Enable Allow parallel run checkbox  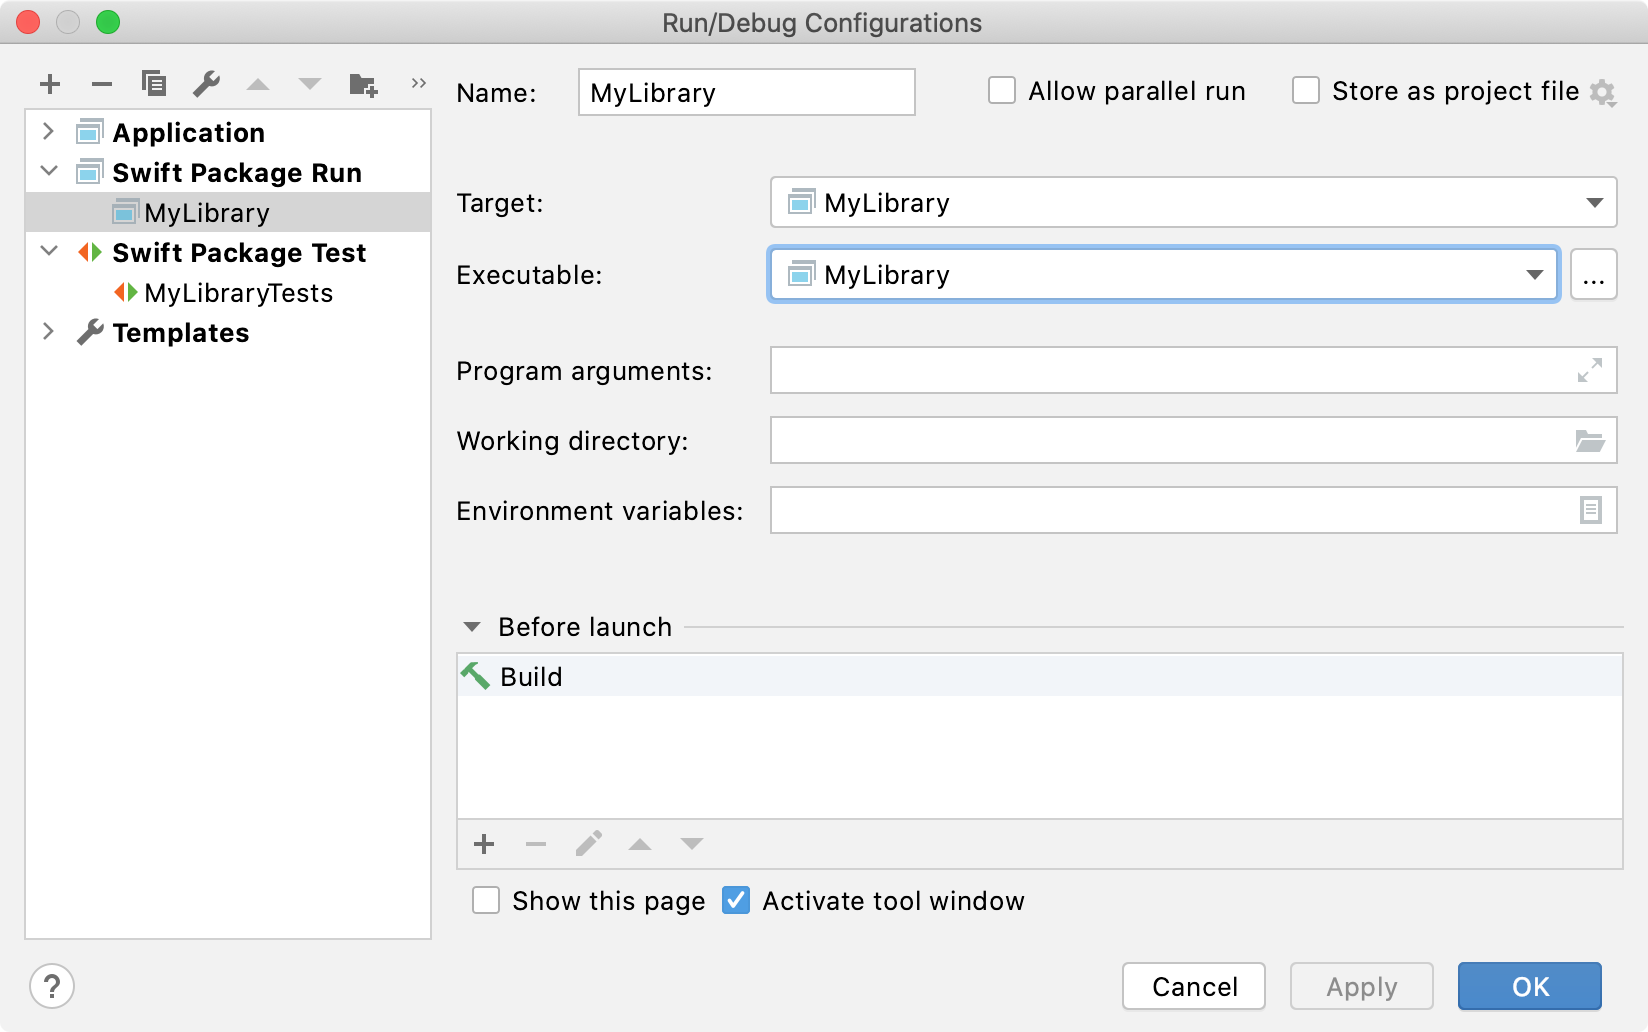[1002, 91]
